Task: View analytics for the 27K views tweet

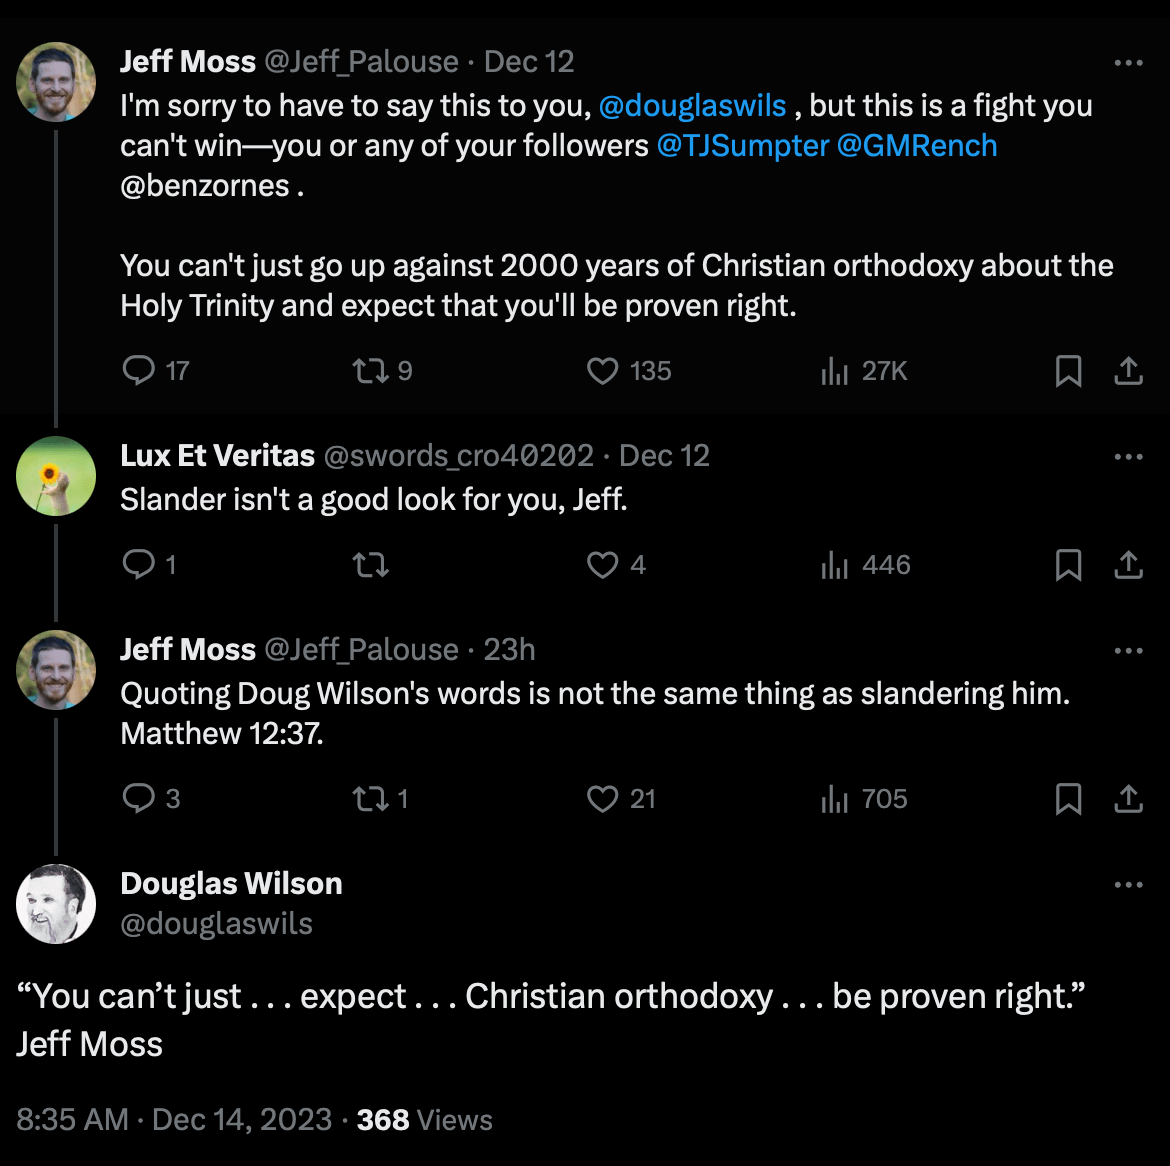Action: coord(834,371)
